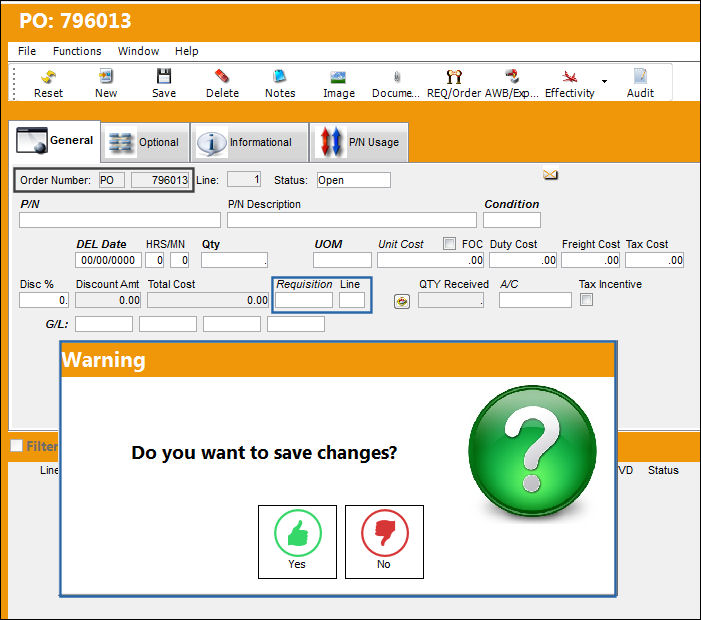The width and height of the screenshot is (701, 620).
Task: Click the Total Cost field
Action: click(208, 300)
